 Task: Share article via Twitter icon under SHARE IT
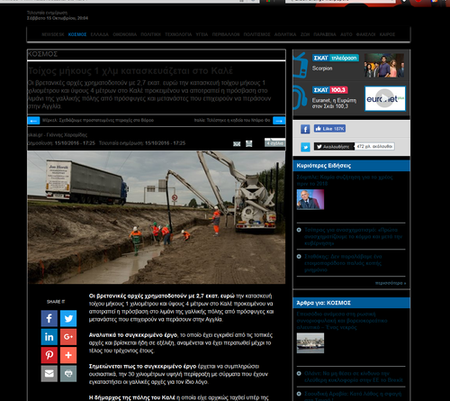click(68, 318)
